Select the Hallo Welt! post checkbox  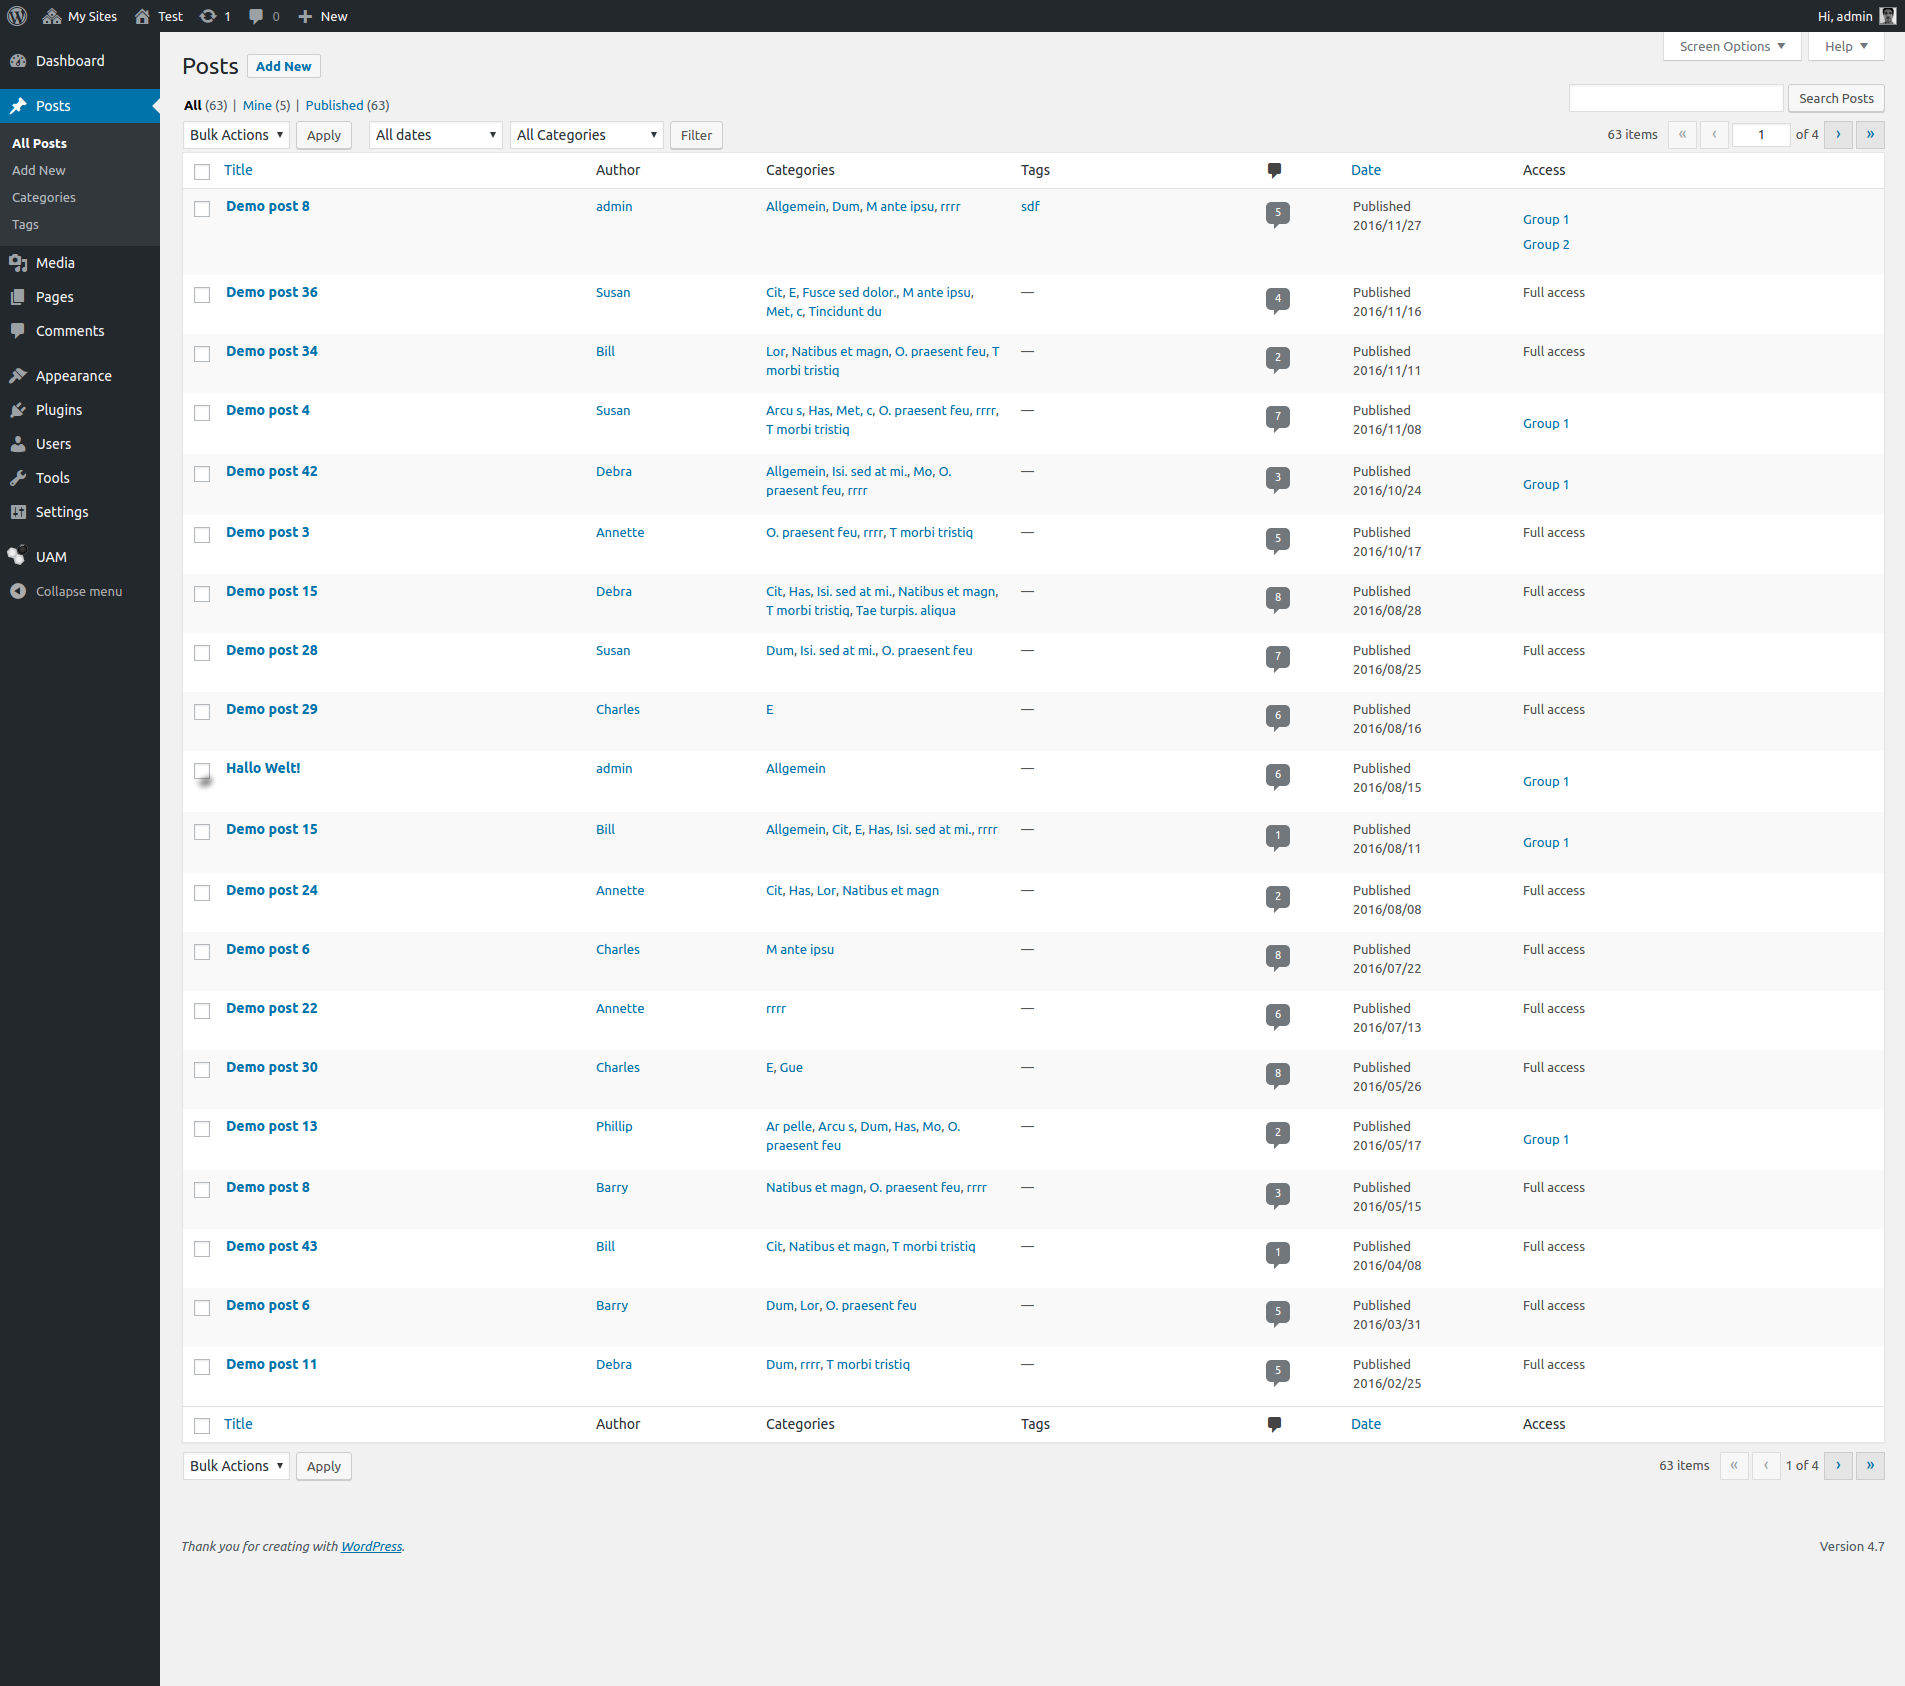click(x=202, y=771)
